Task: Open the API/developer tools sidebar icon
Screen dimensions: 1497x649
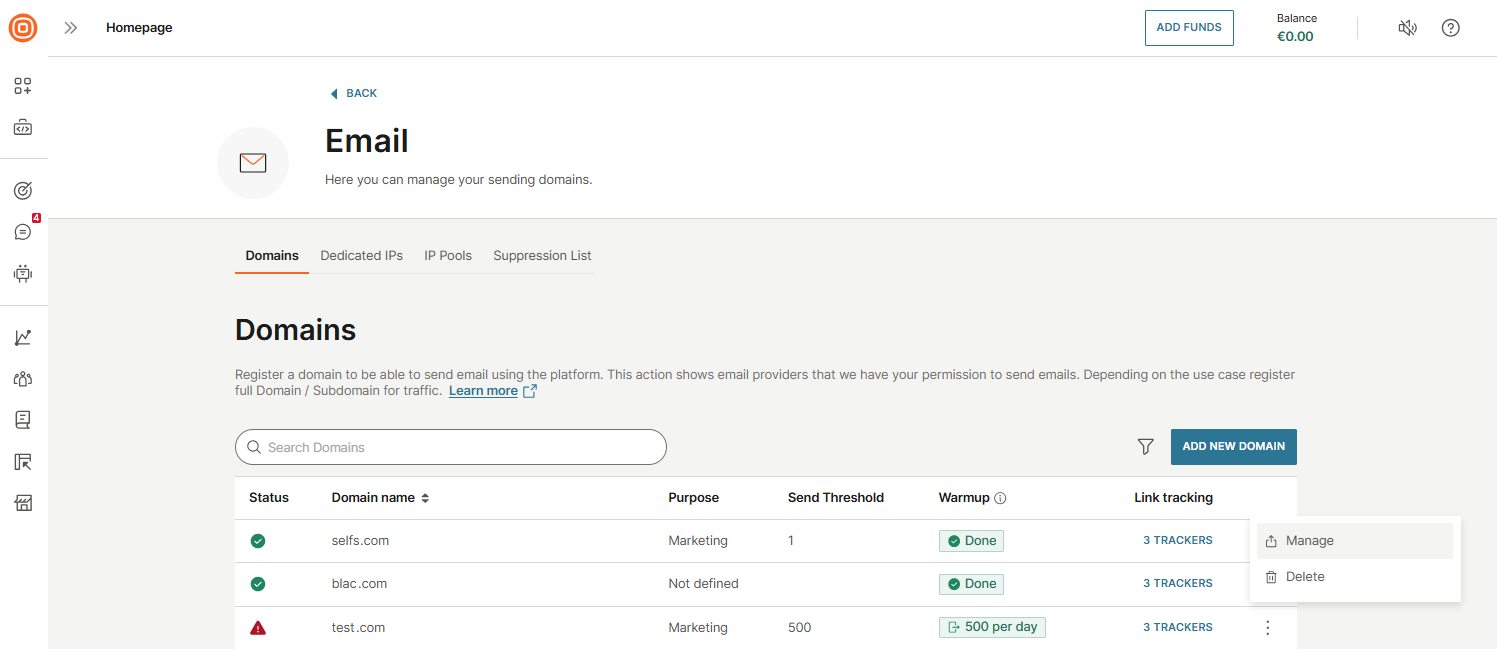Action: pyautogui.click(x=22, y=127)
